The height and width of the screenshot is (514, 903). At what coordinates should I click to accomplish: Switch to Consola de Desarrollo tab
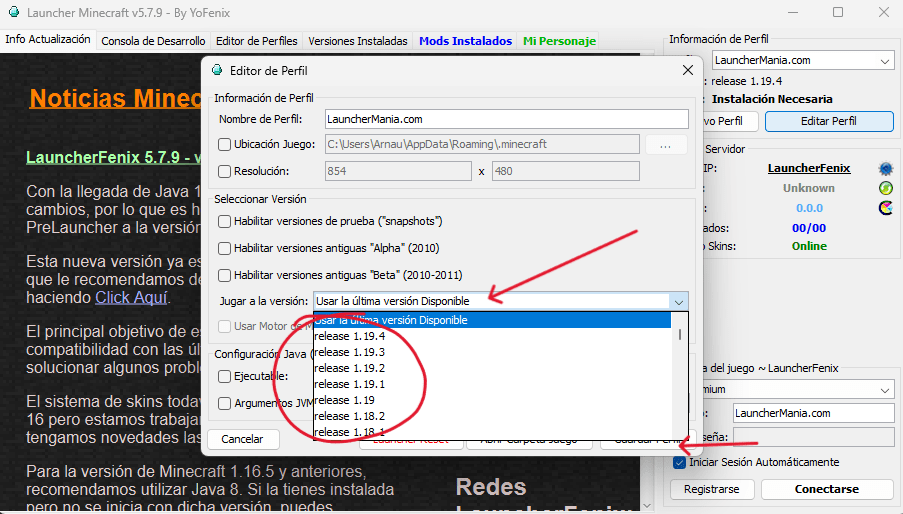pos(153,41)
